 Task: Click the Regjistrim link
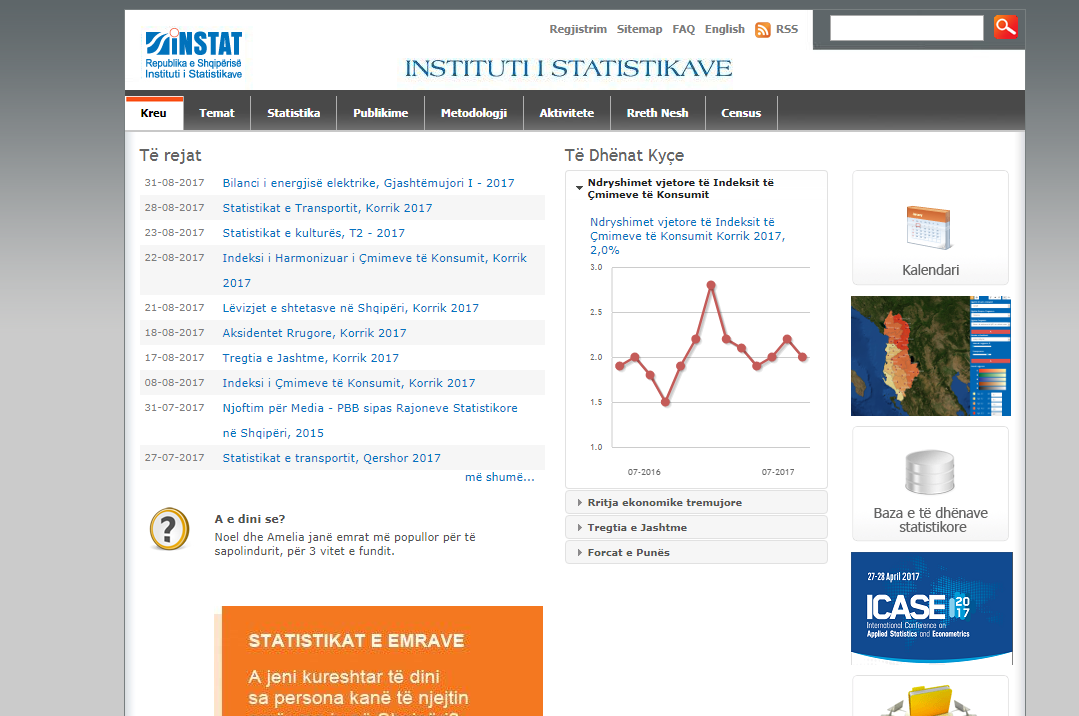click(578, 29)
